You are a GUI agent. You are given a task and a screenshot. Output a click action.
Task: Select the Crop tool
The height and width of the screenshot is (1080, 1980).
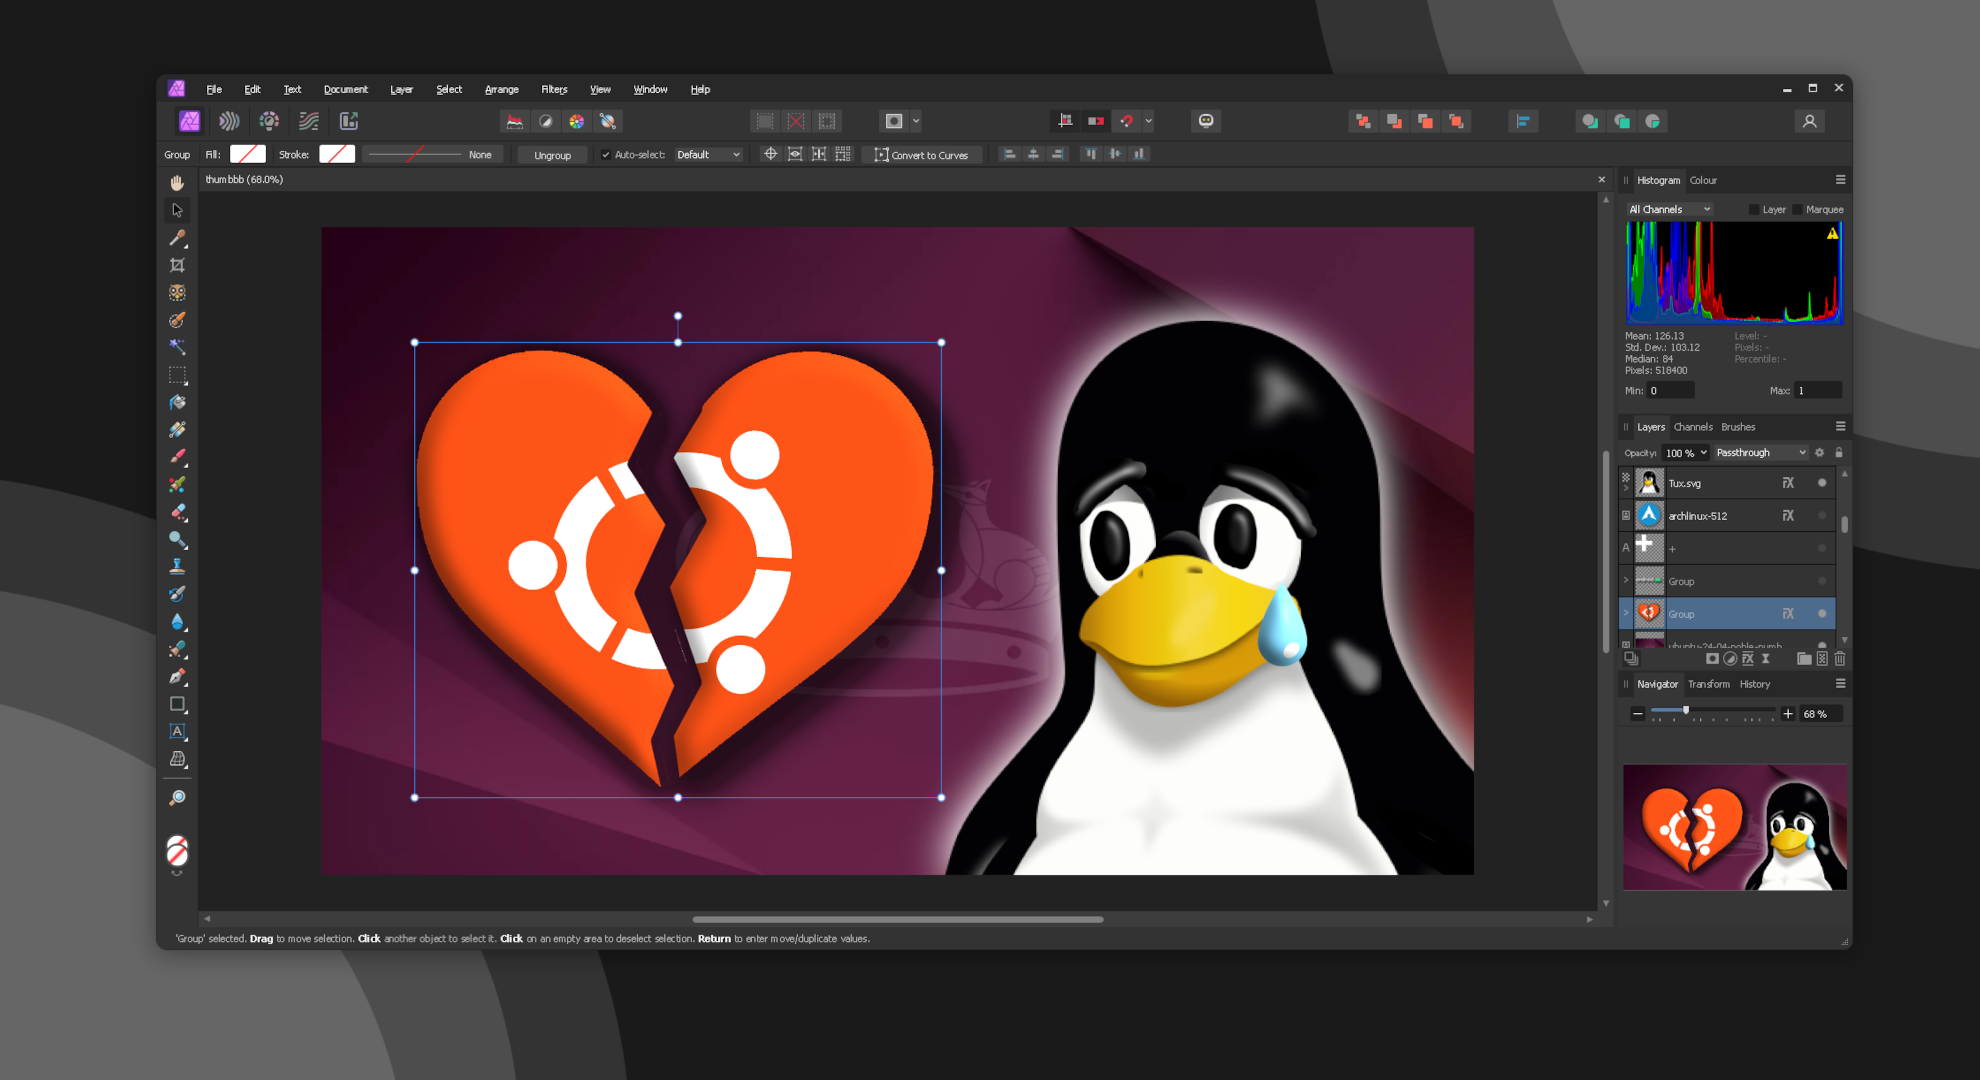click(x=177, y=265)
